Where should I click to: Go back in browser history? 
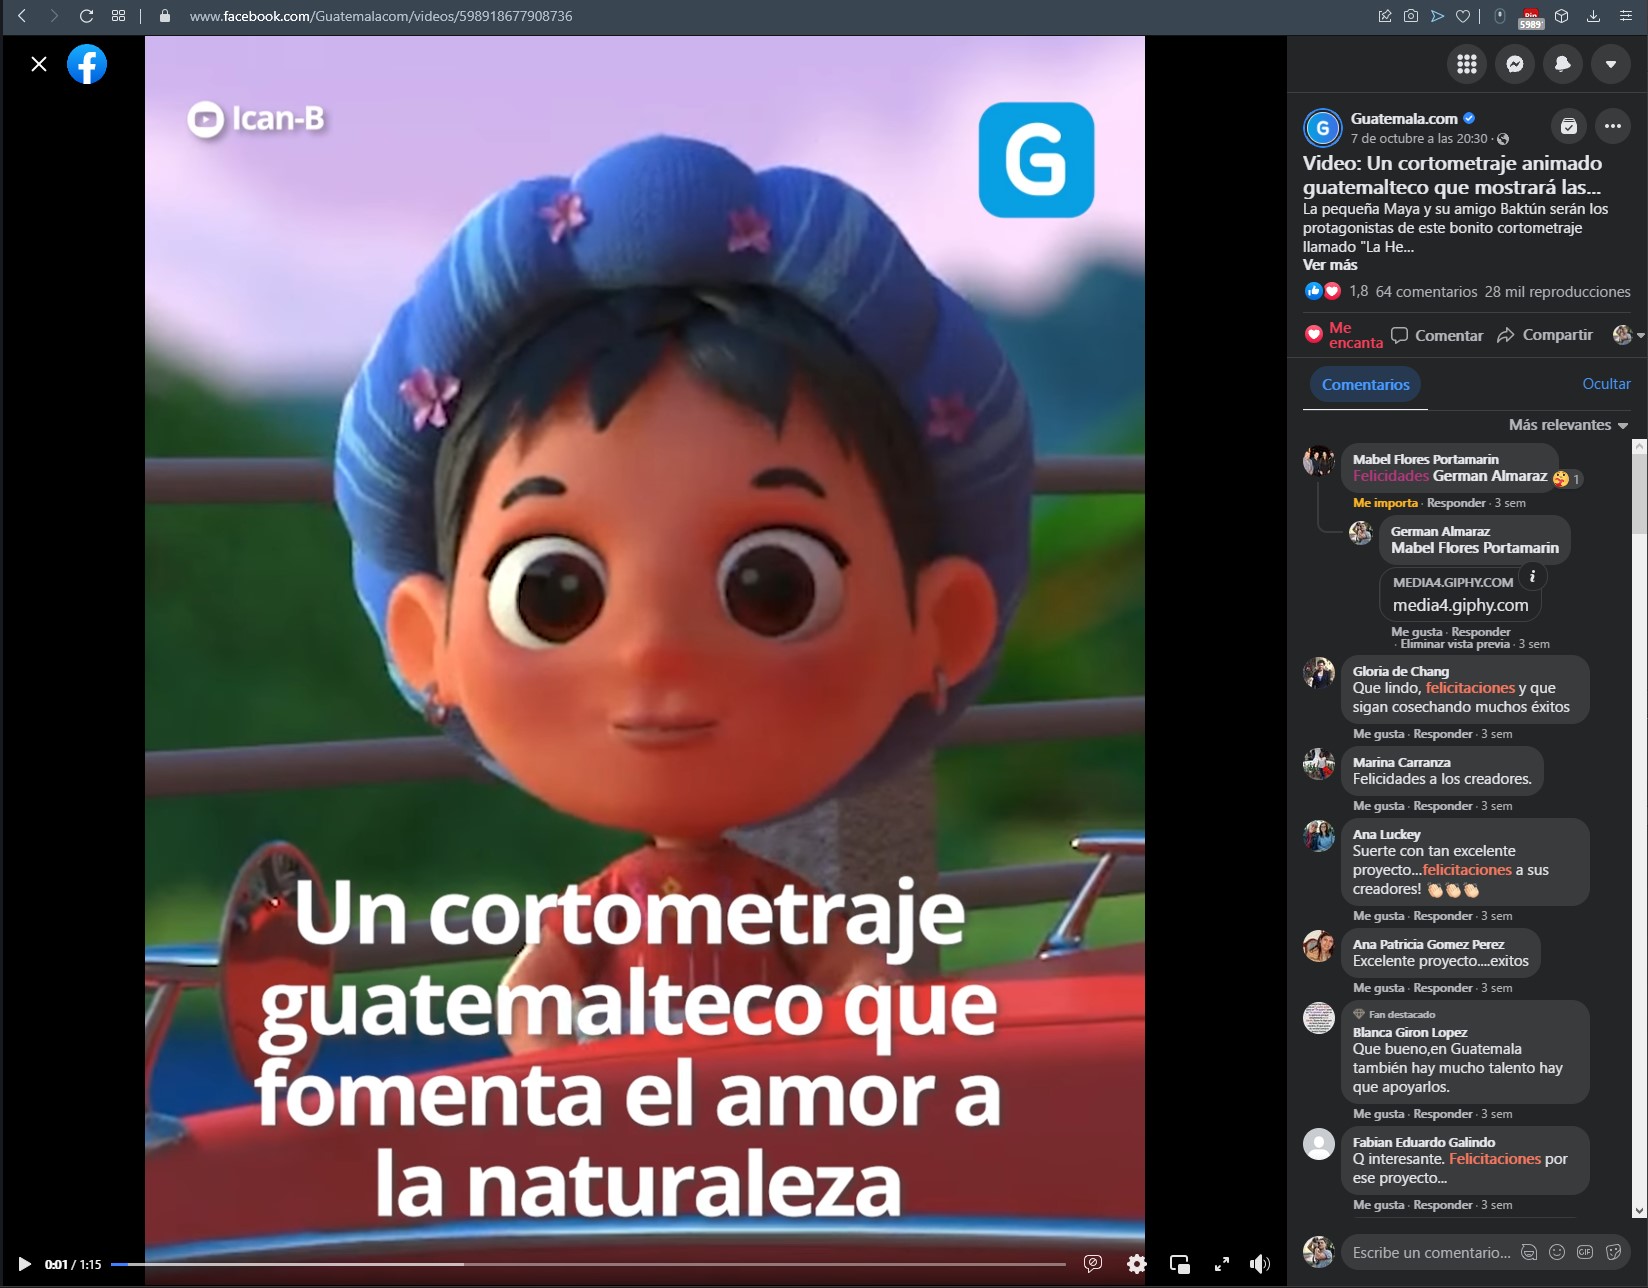pyautogui.click(x=22, y=16)
